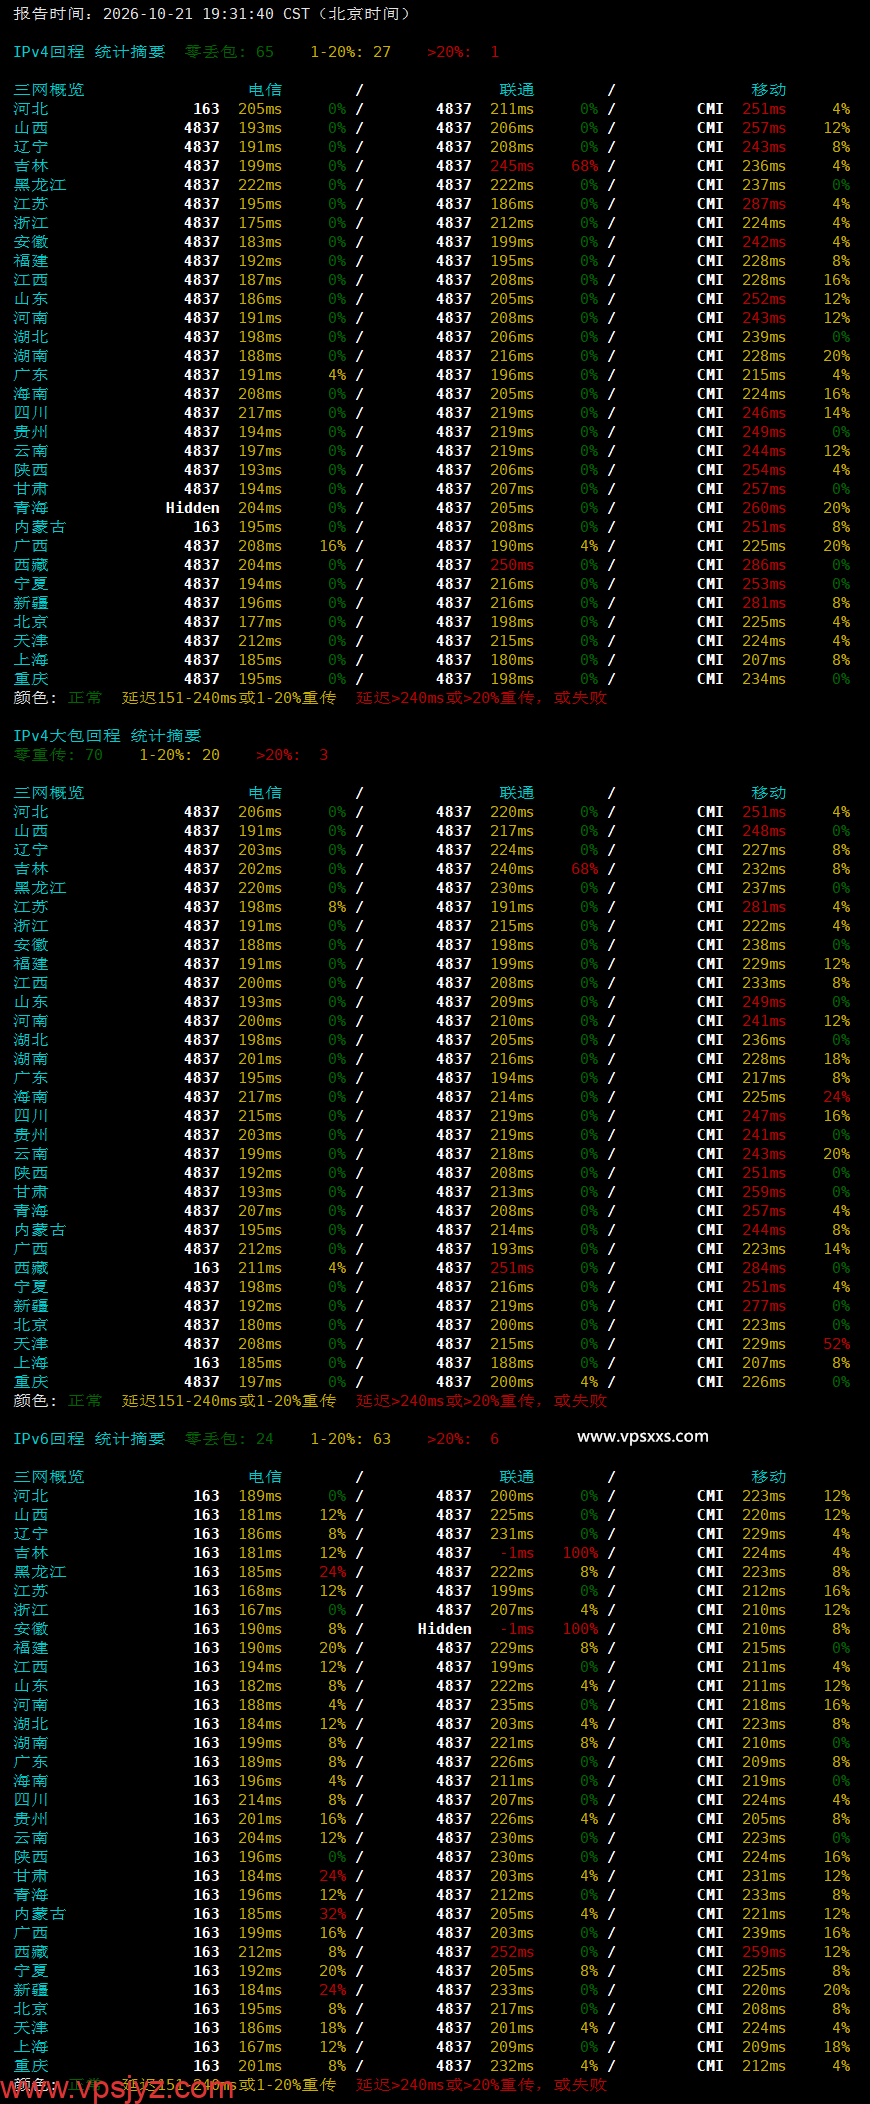This screenshot has height=2104, width=870.
Task: Click the "1-20%: 27" summary value
Action: (350, 52)
